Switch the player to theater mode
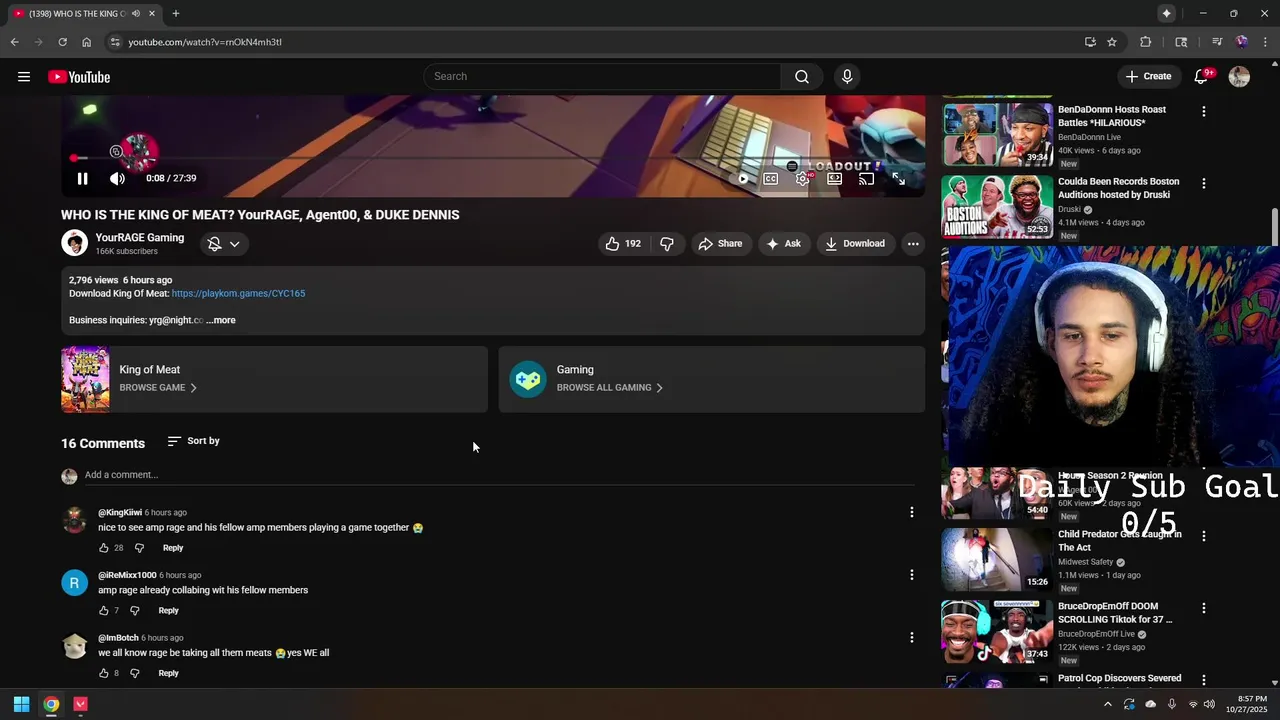The width and height of the screenshot is (1280, 720). (835, 179)
